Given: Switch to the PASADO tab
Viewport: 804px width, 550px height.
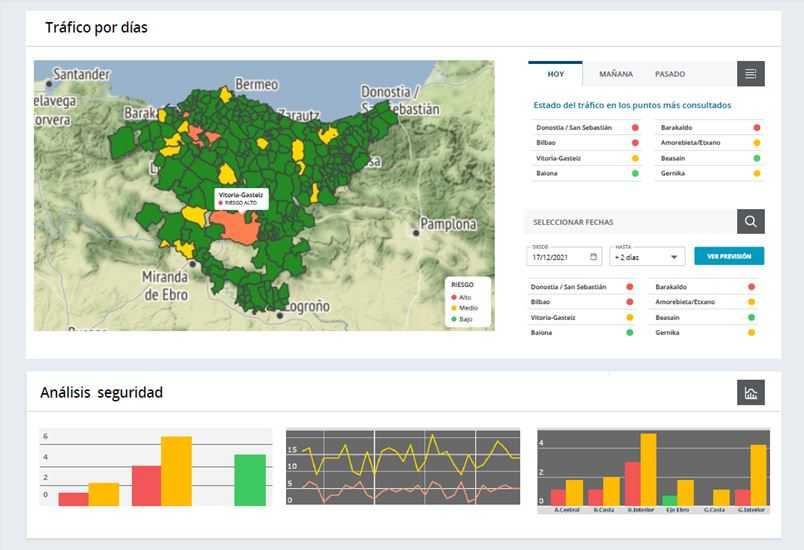Looking at the screenshot, I should point(670,74).
